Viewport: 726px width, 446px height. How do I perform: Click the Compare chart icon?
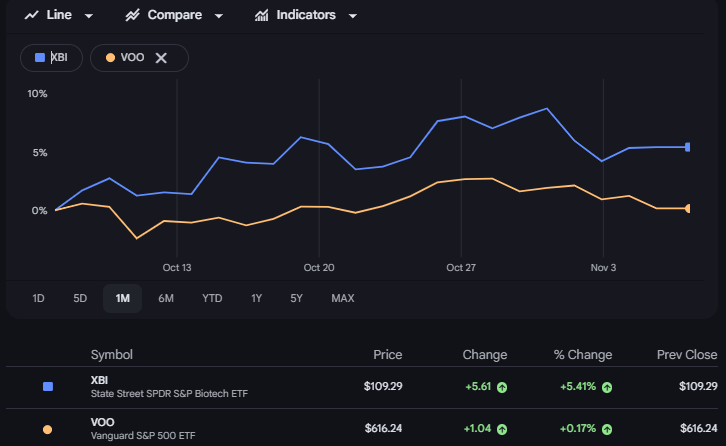click(133, 16)
